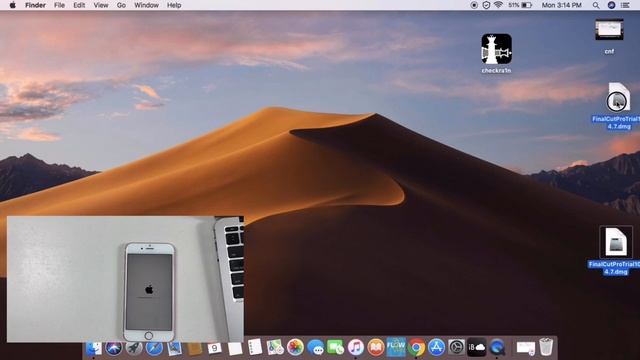
Task: Open System Preferences from the Dock
Action: [x=456, y=348]
